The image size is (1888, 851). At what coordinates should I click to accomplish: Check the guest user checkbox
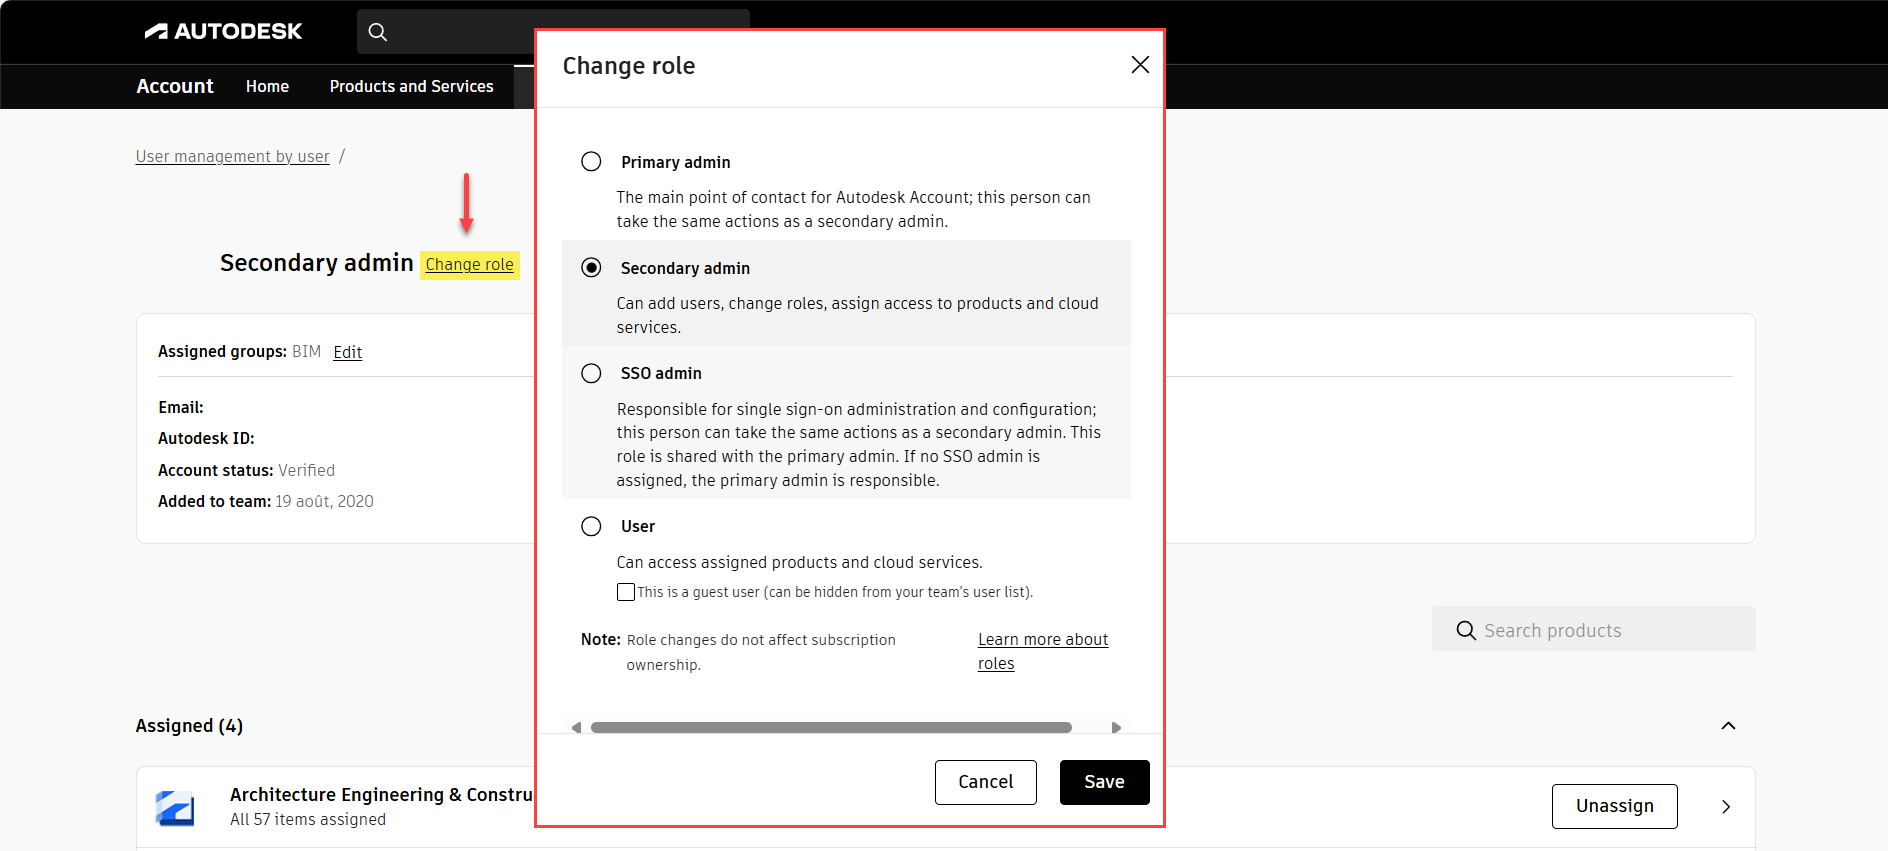pos(626,592)
